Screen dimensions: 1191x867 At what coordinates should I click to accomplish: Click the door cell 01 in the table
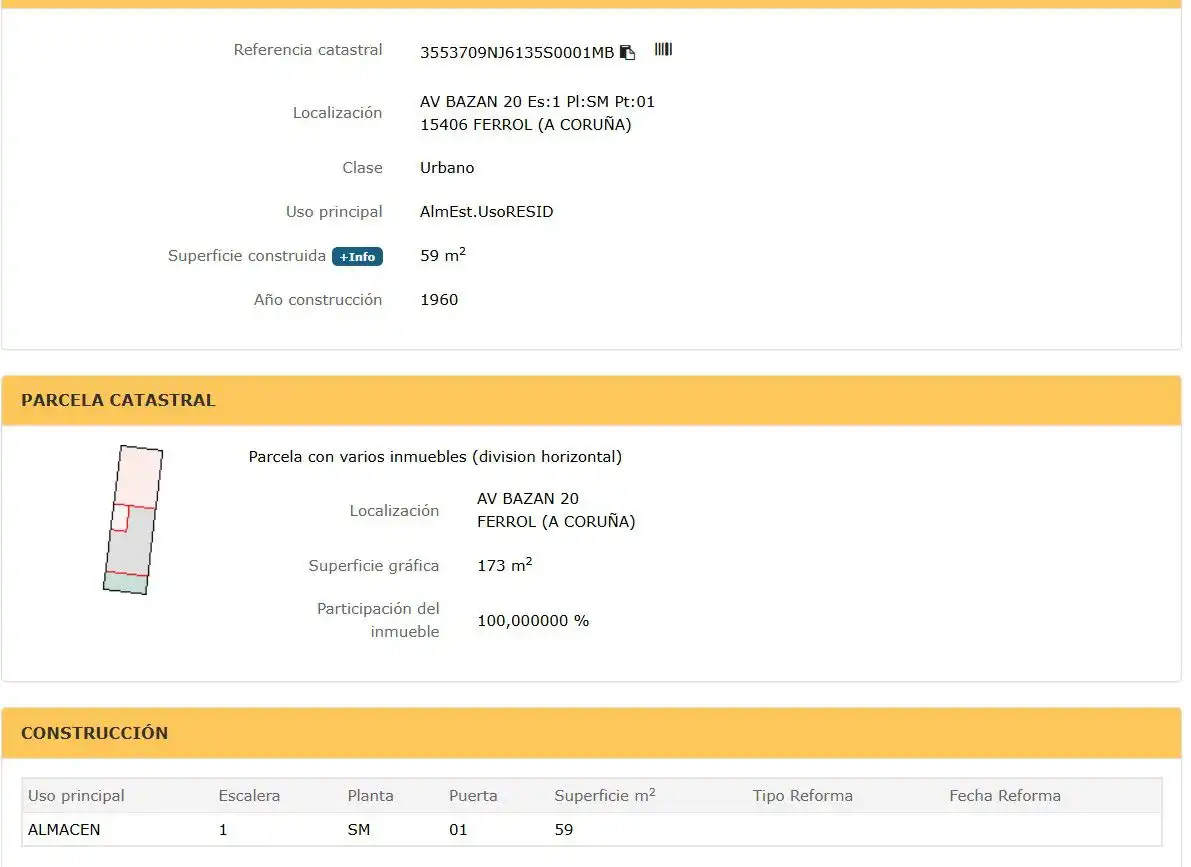click(x=458, y=830)
